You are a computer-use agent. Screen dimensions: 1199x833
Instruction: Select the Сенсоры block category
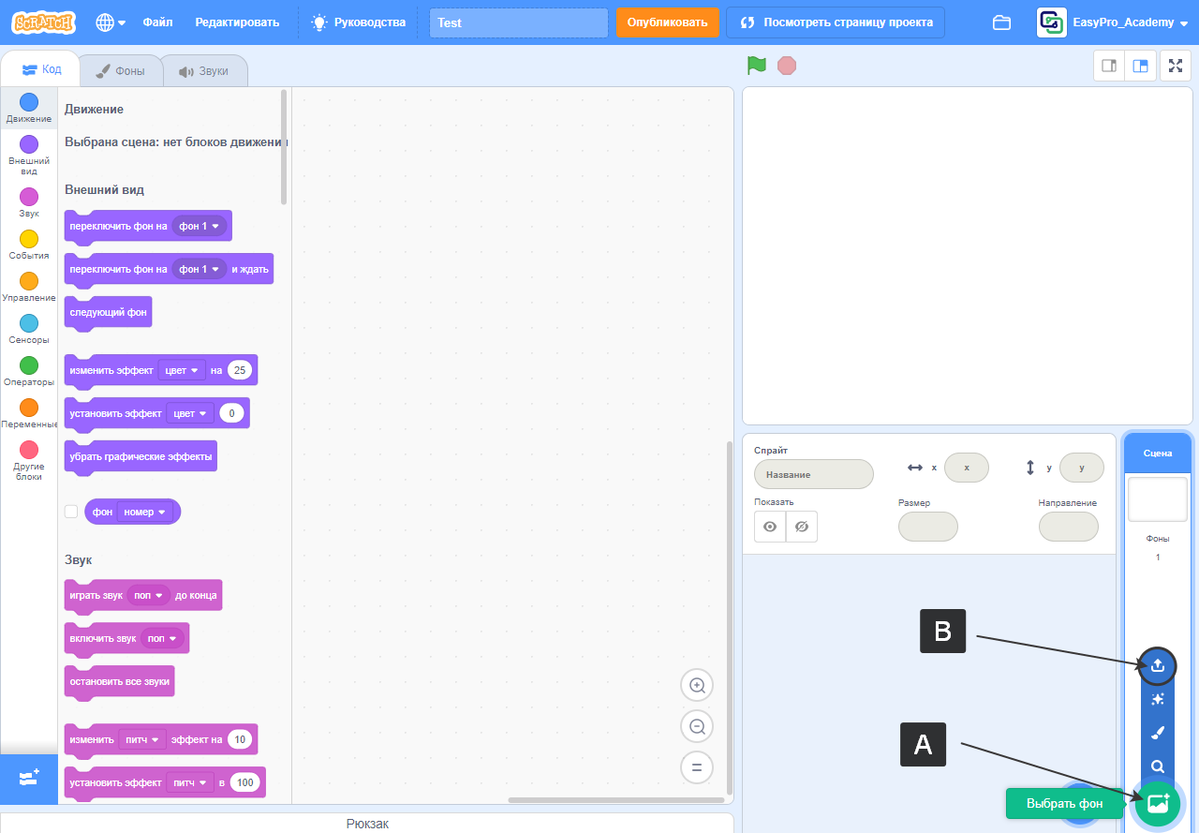pos(29,329)
